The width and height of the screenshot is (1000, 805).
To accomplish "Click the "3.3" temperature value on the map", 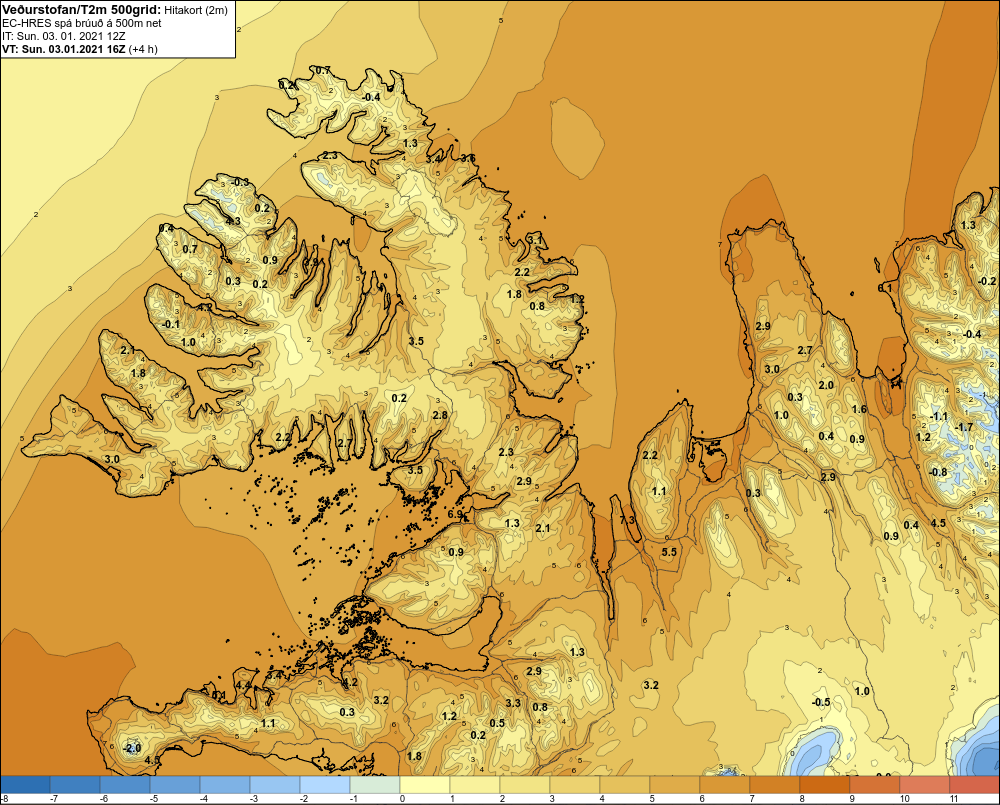I will click(513, 703).
